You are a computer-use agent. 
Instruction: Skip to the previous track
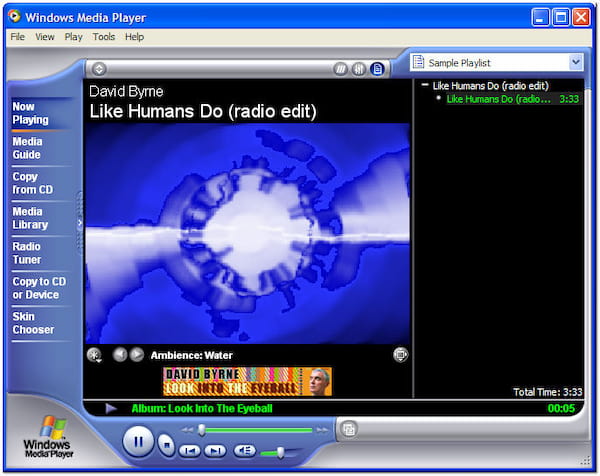coord(190,451)
